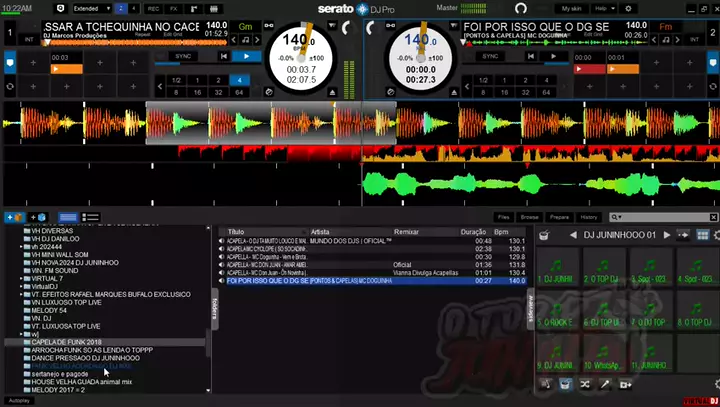Trigger the red 00:00 cue on deck 2
The height and width of the screenshot is (407, 720).
click(x=590, y=69)
